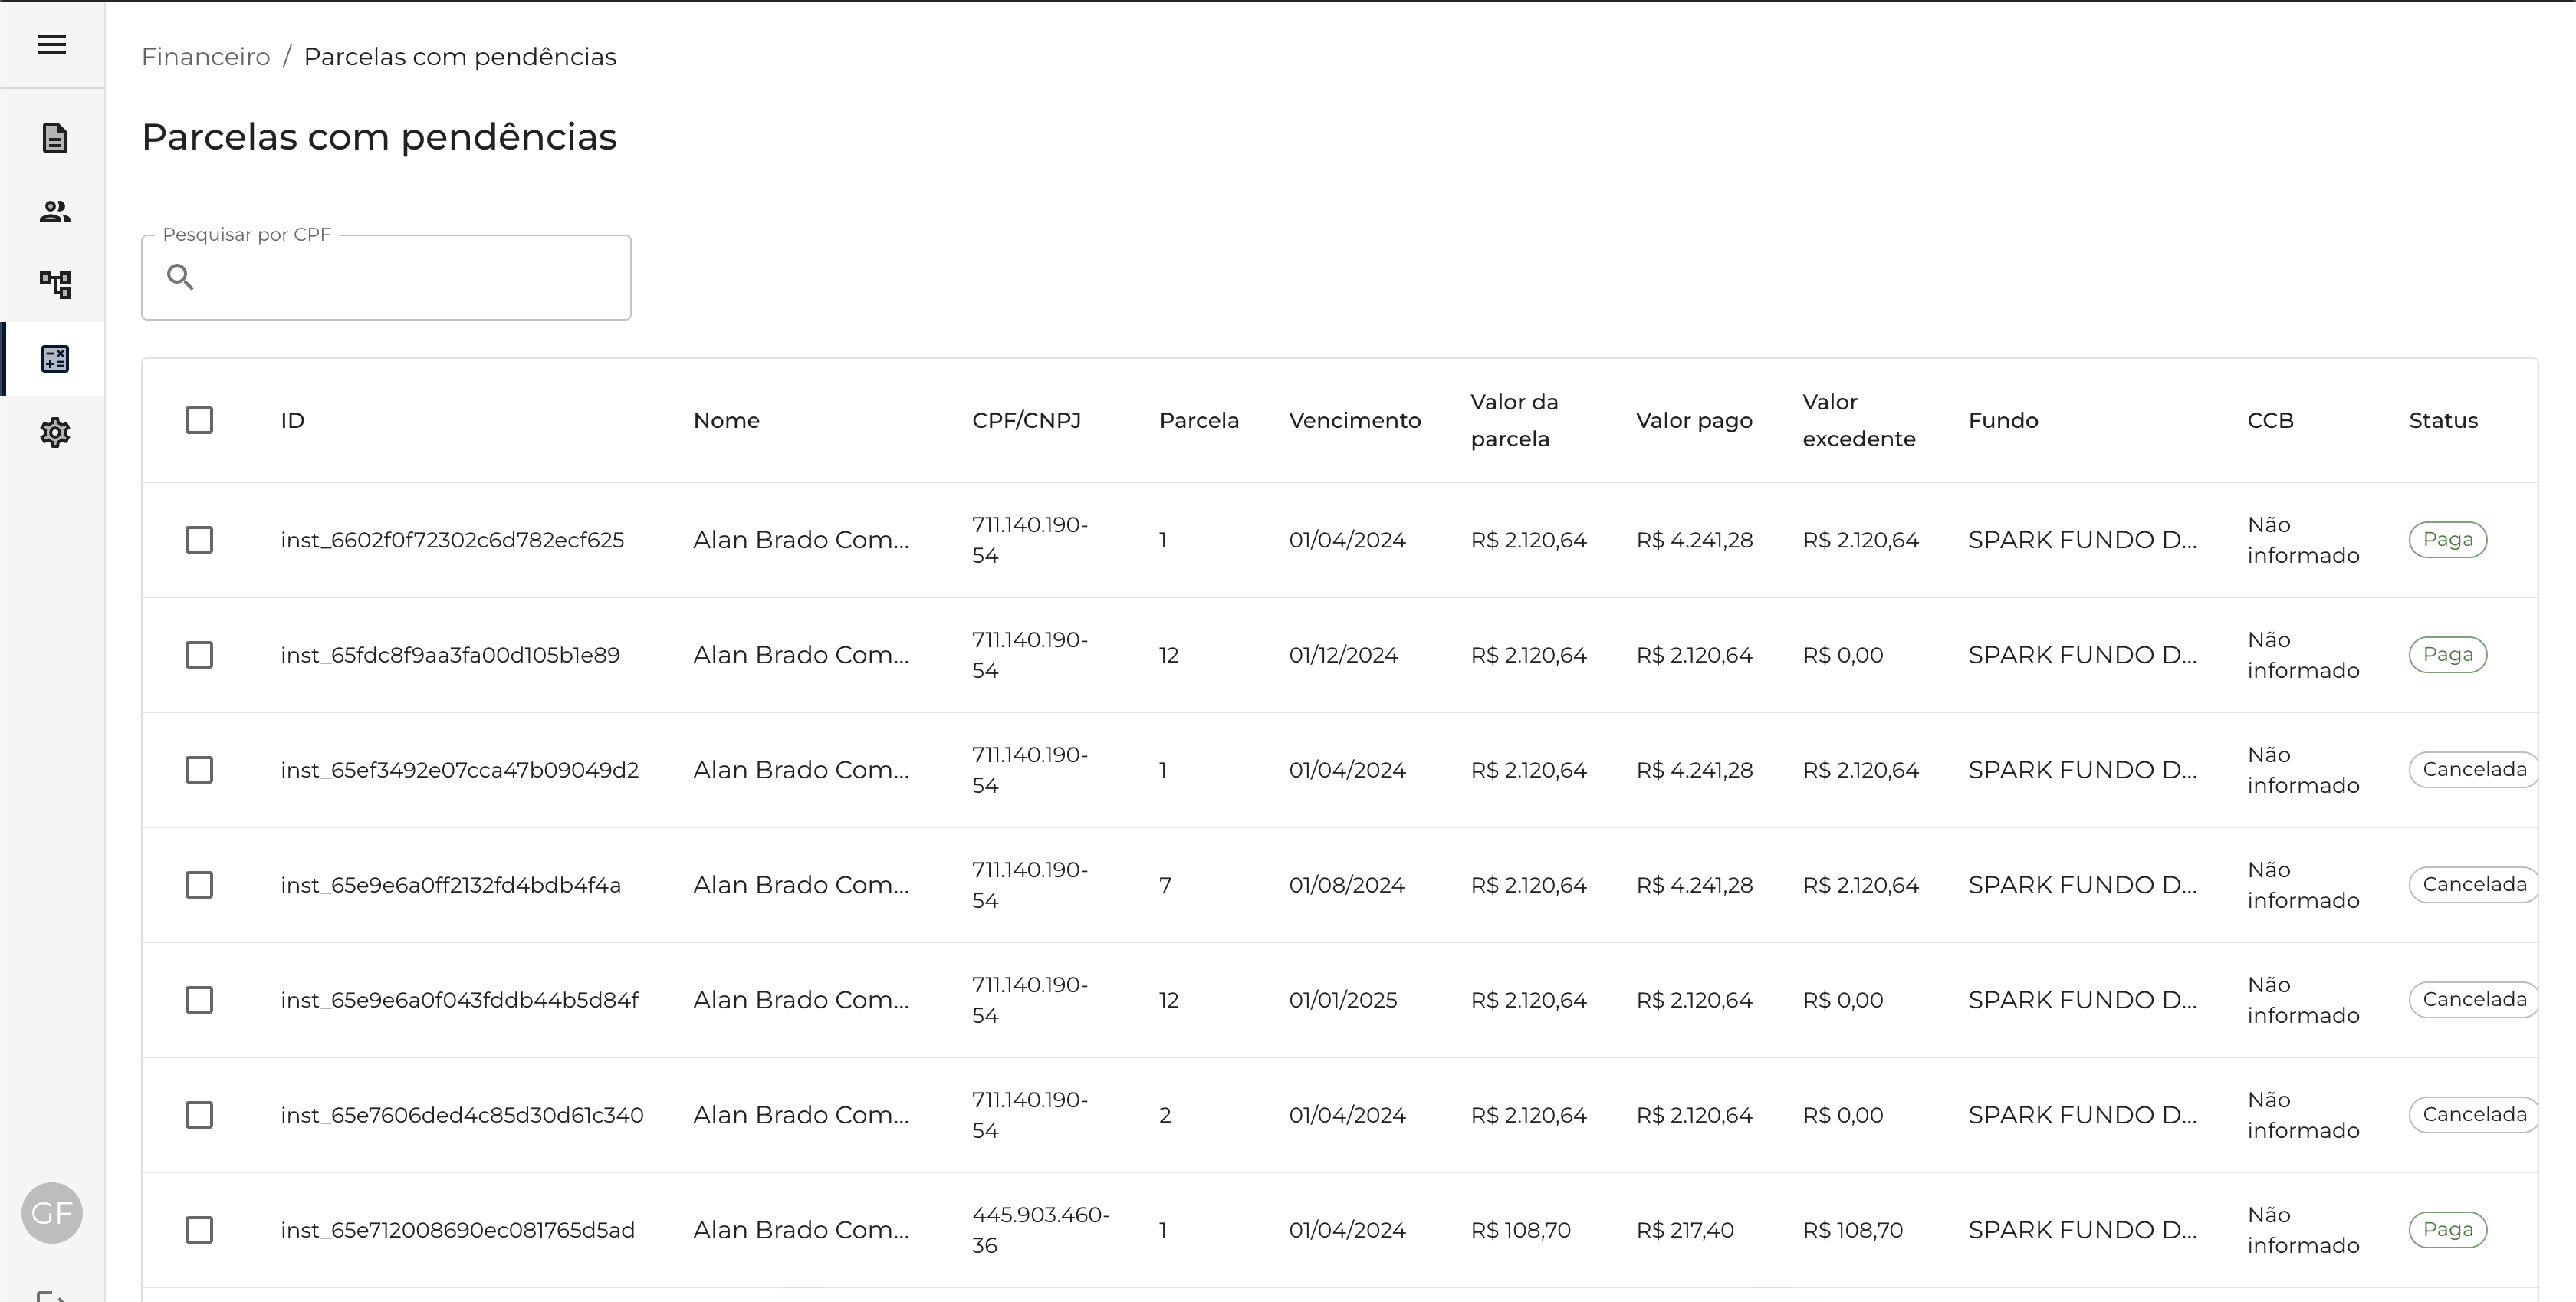2576x1302 pixels.
Task: Open the workflow tree sidebar icon
Action: (55, 285)
